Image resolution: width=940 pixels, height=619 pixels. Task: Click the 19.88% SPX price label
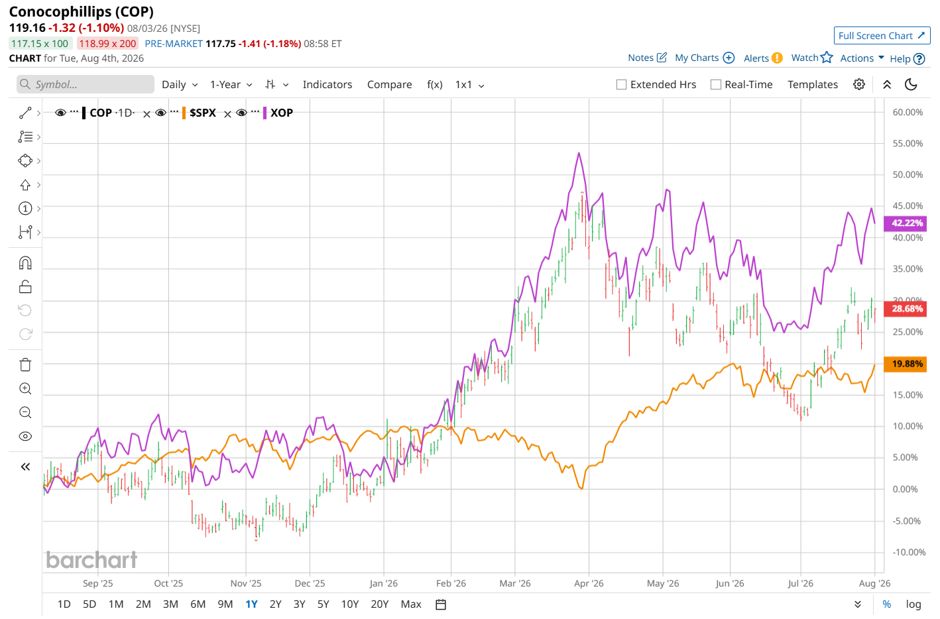pos(905,364)
